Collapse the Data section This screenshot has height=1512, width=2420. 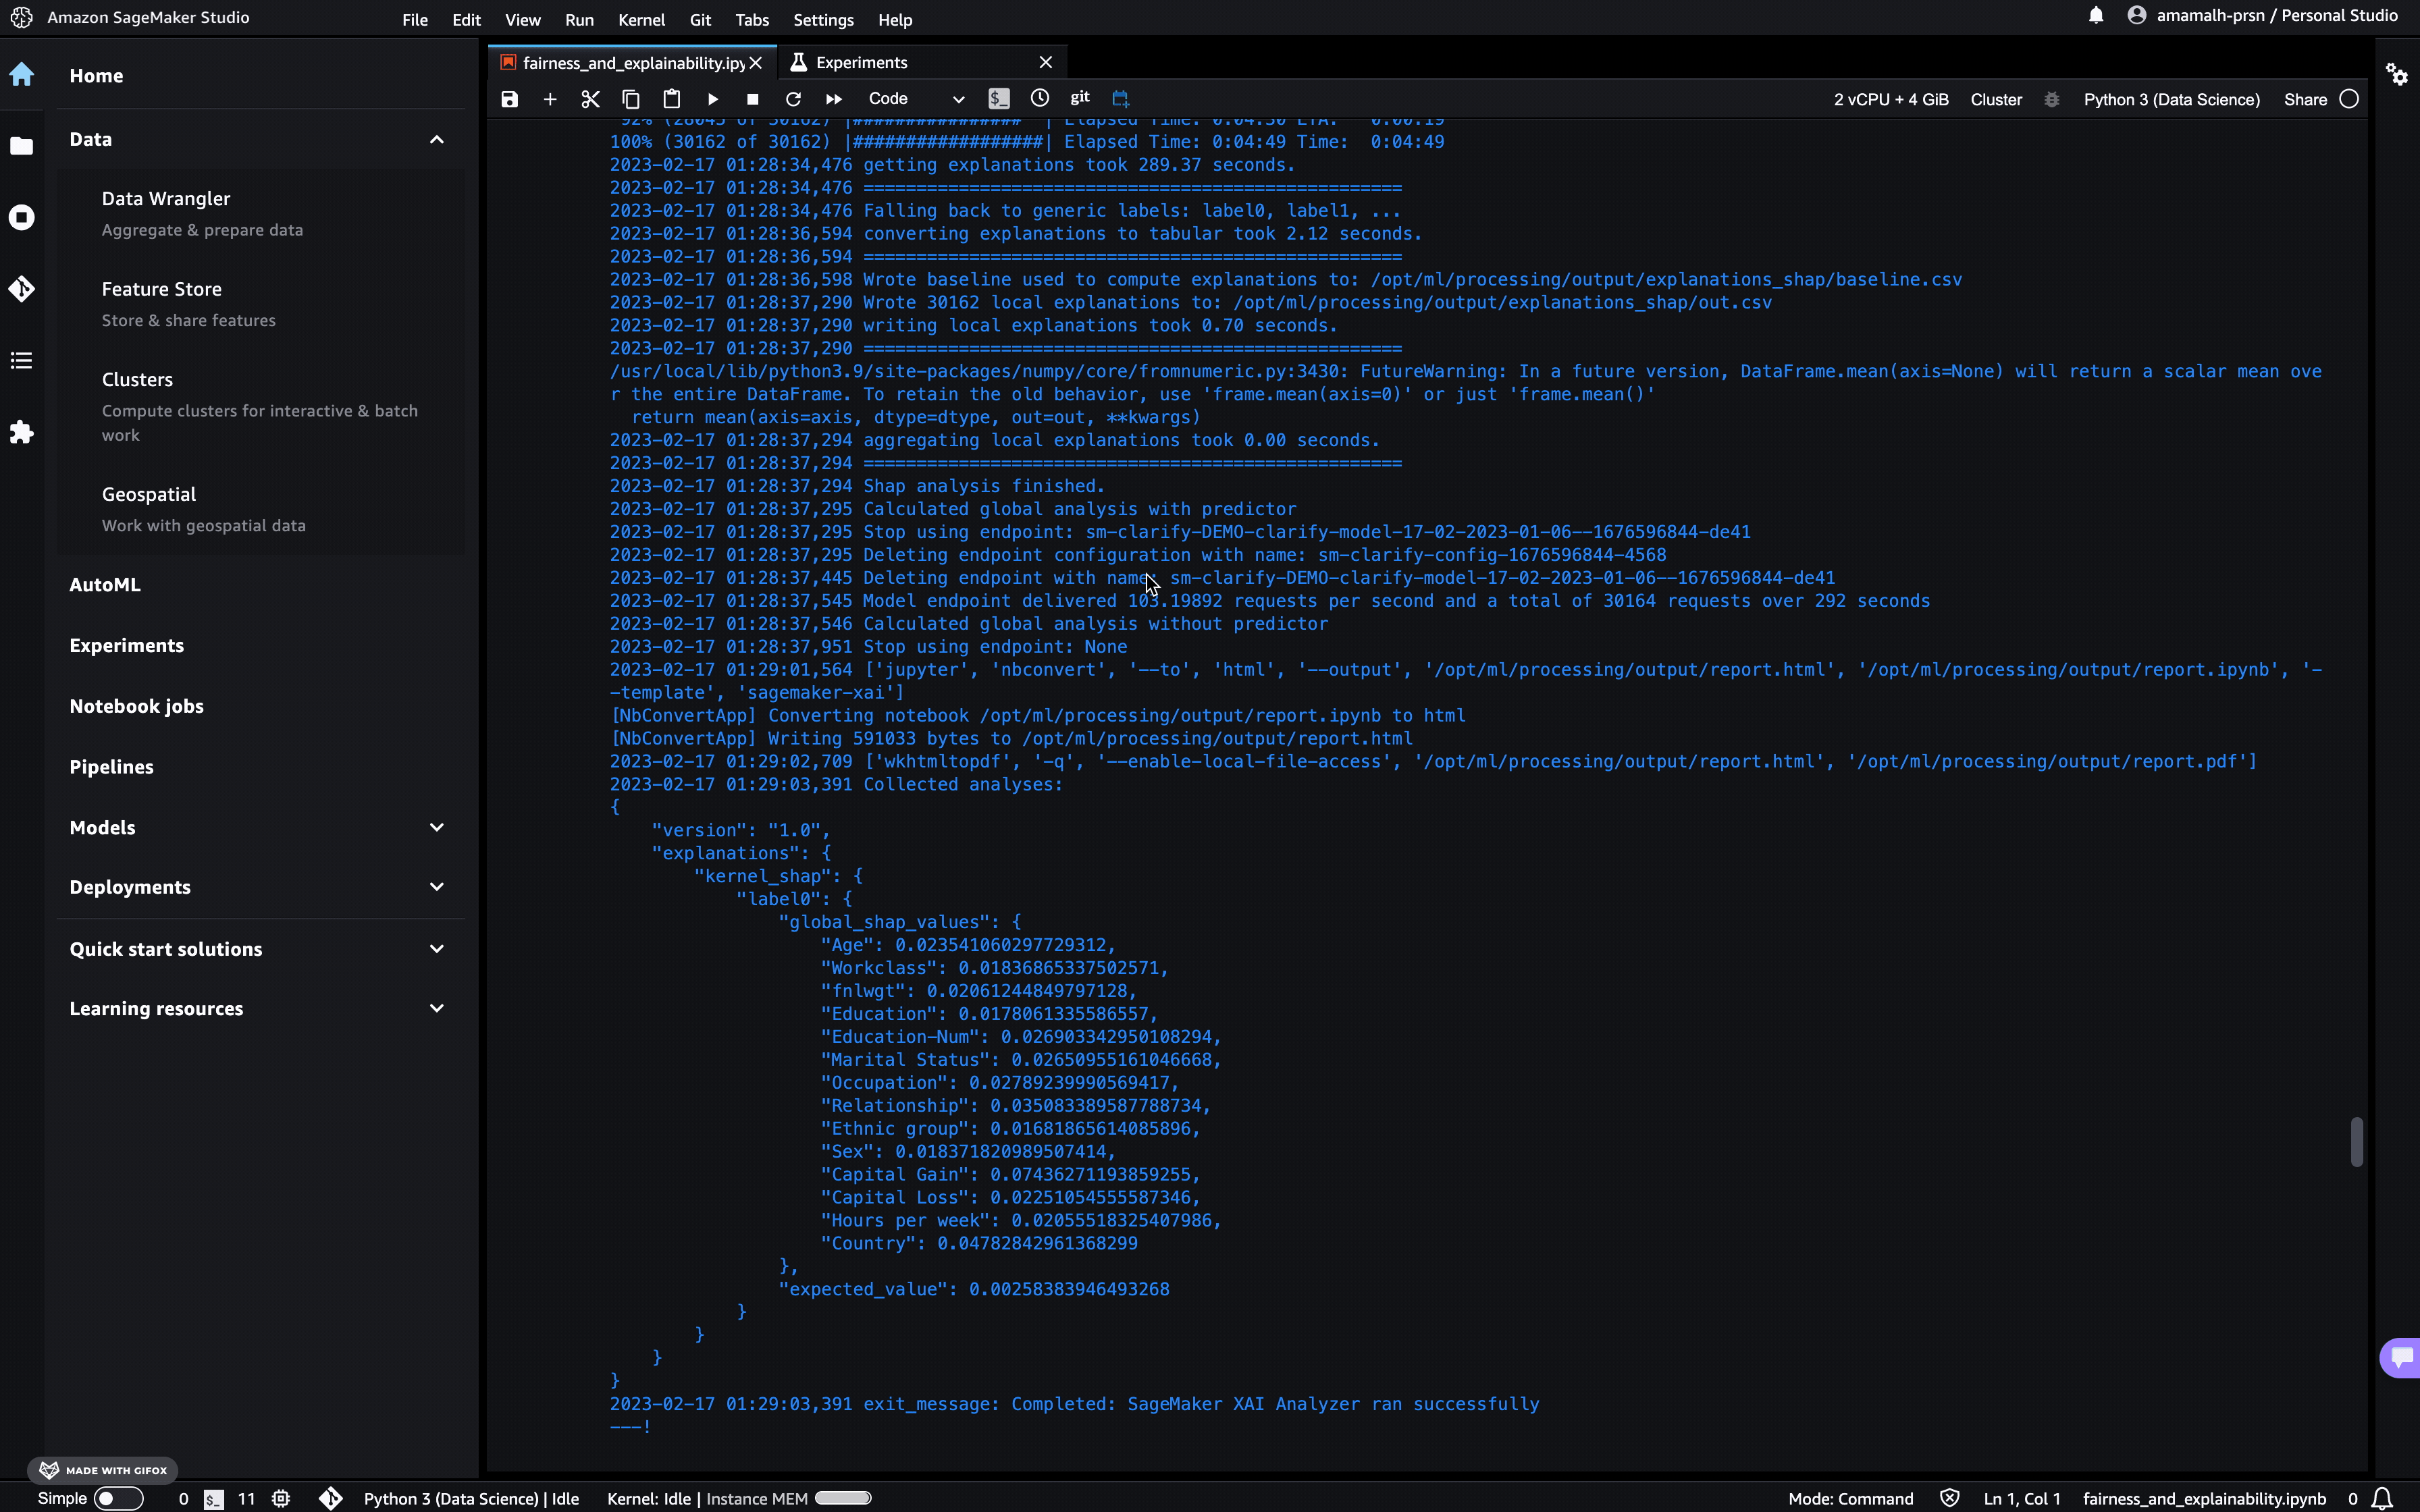pyautogui.click(x=436, y=140)
